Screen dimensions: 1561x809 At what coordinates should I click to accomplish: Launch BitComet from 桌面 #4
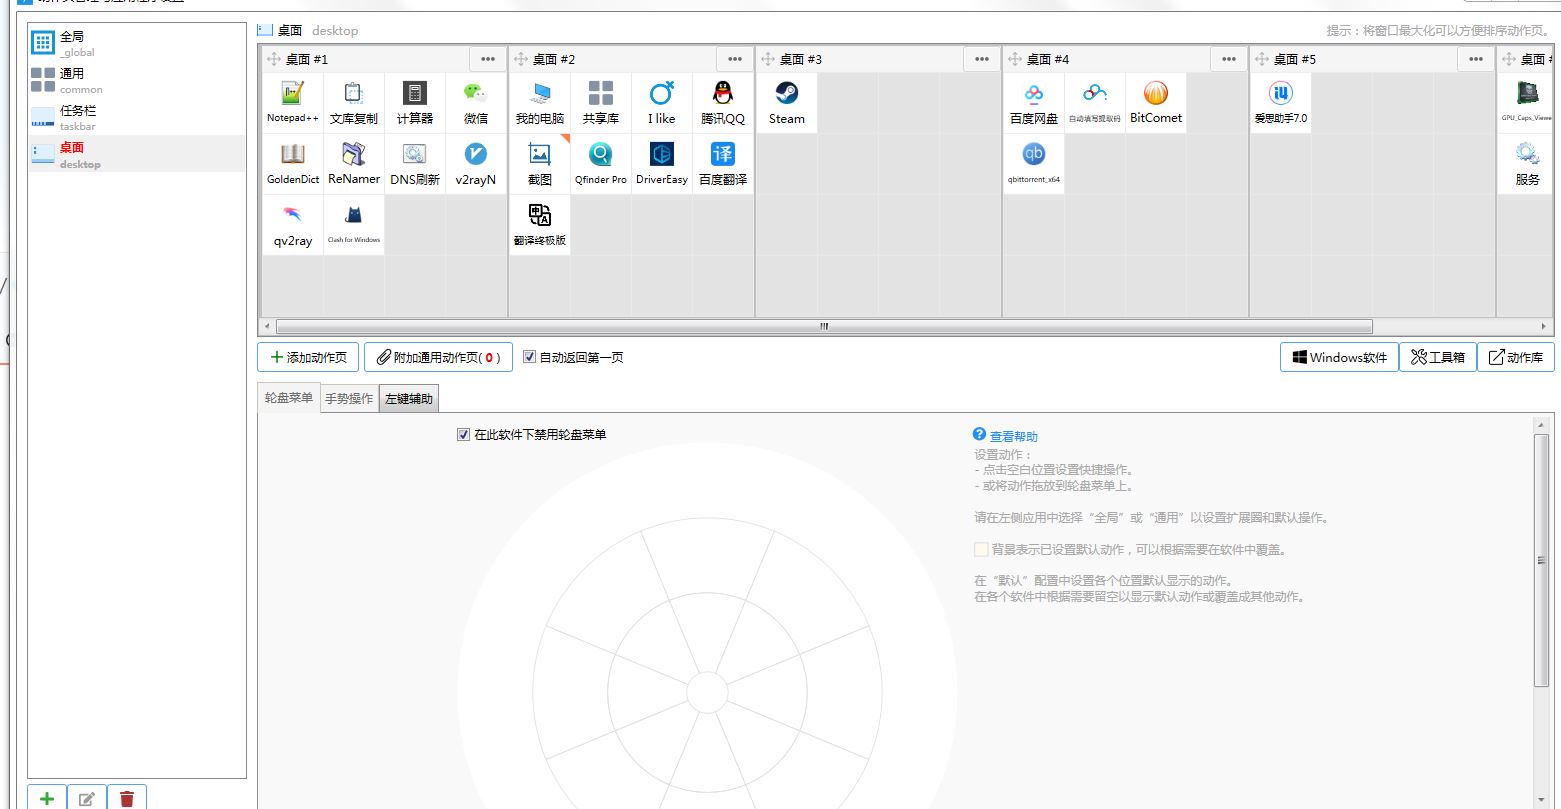point(1155,100)
